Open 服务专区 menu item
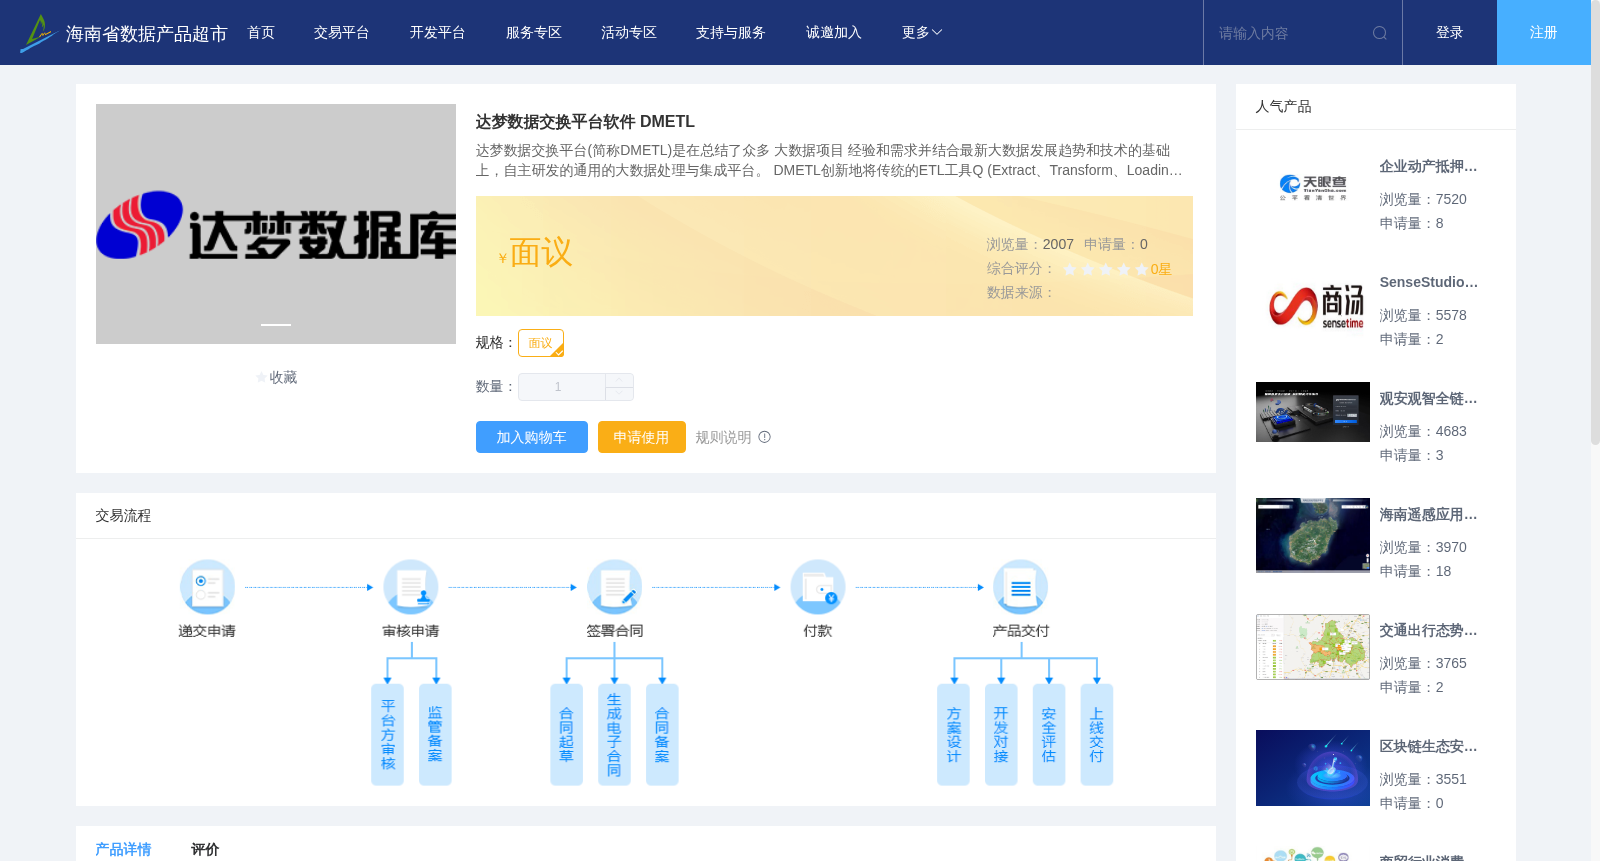Image resolution: width=1600 pixels, height=861 pixels. [534, 33]
